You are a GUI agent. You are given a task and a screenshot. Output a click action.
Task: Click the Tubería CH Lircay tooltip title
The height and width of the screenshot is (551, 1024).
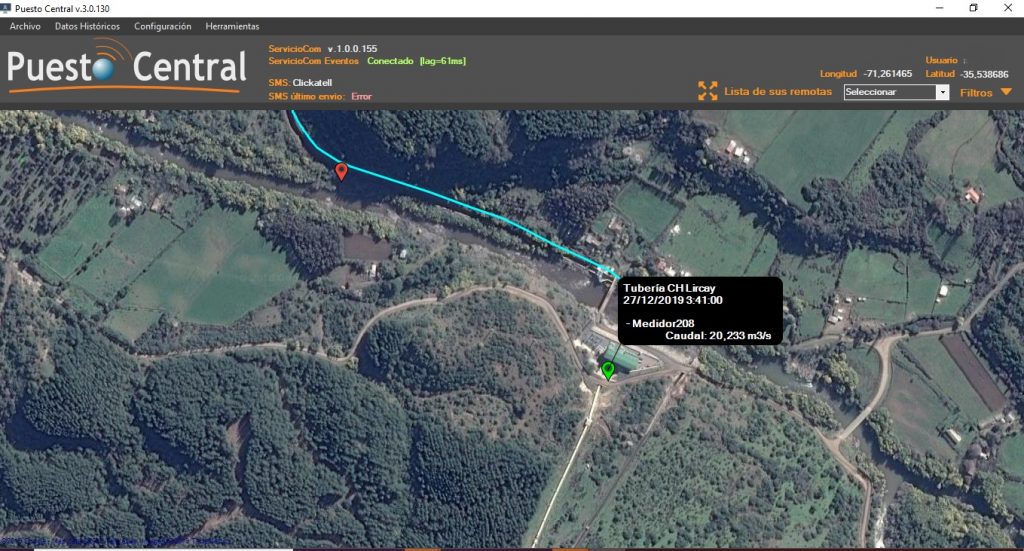click(x=669, y=288)
